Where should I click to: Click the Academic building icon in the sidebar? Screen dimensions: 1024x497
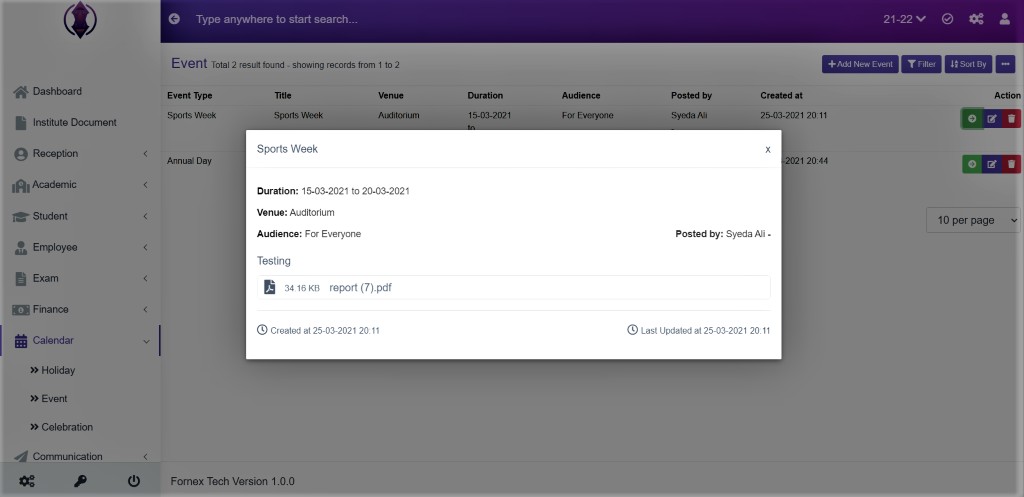point(21,185)
